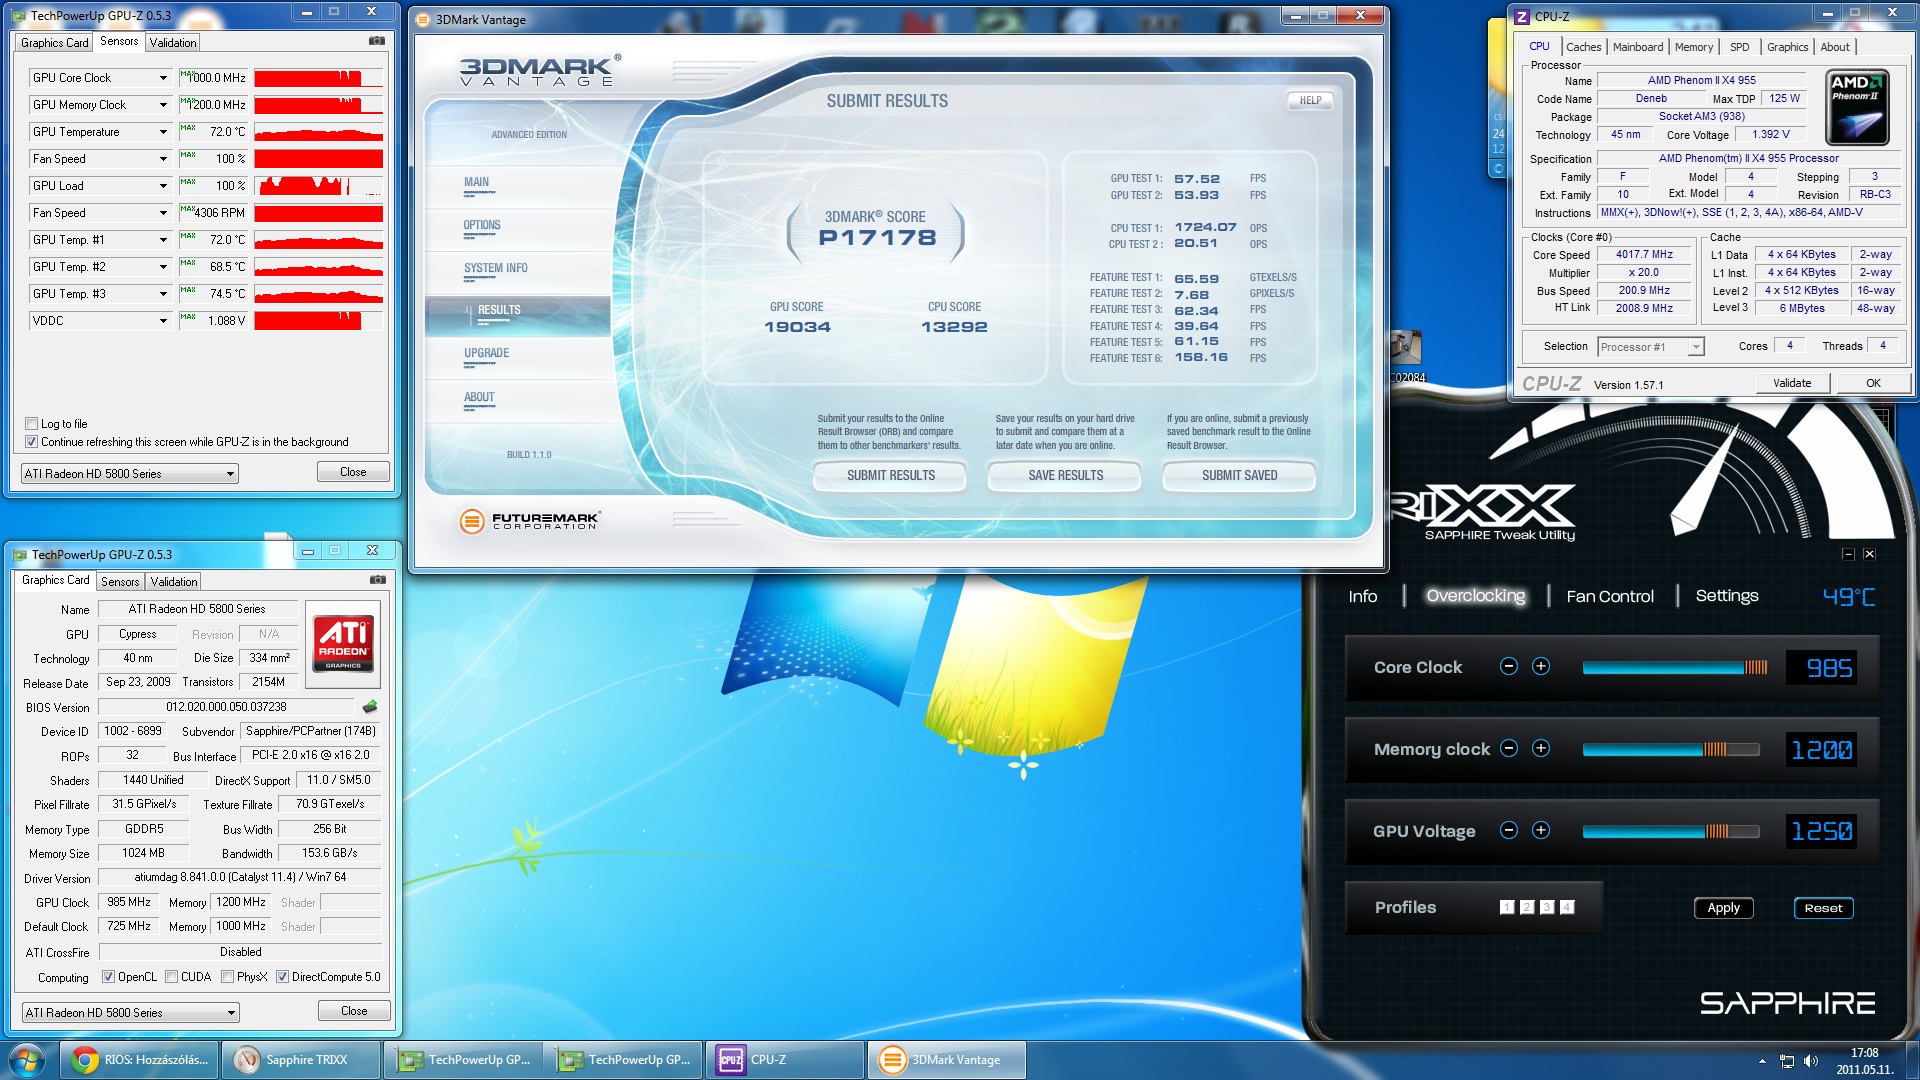Screen dimensions: 1920x1080
Task: Select TRIXX profile 2
Action: pos(1527,907)
